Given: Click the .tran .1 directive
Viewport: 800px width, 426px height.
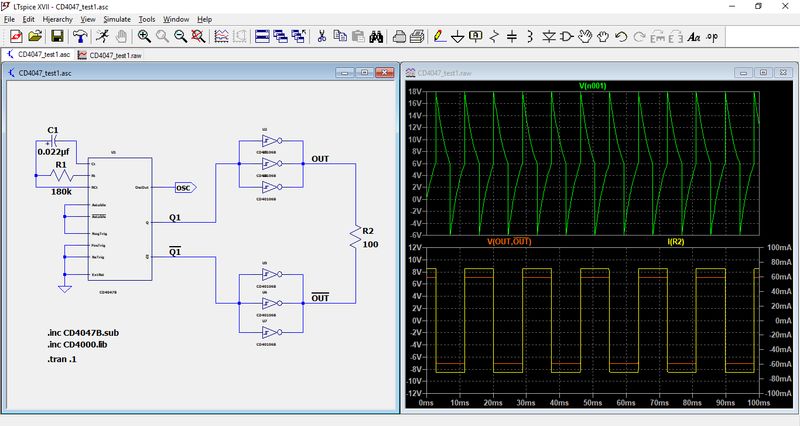Looking at the screenshot, I should pyautogui.click(x=62, y=359).
